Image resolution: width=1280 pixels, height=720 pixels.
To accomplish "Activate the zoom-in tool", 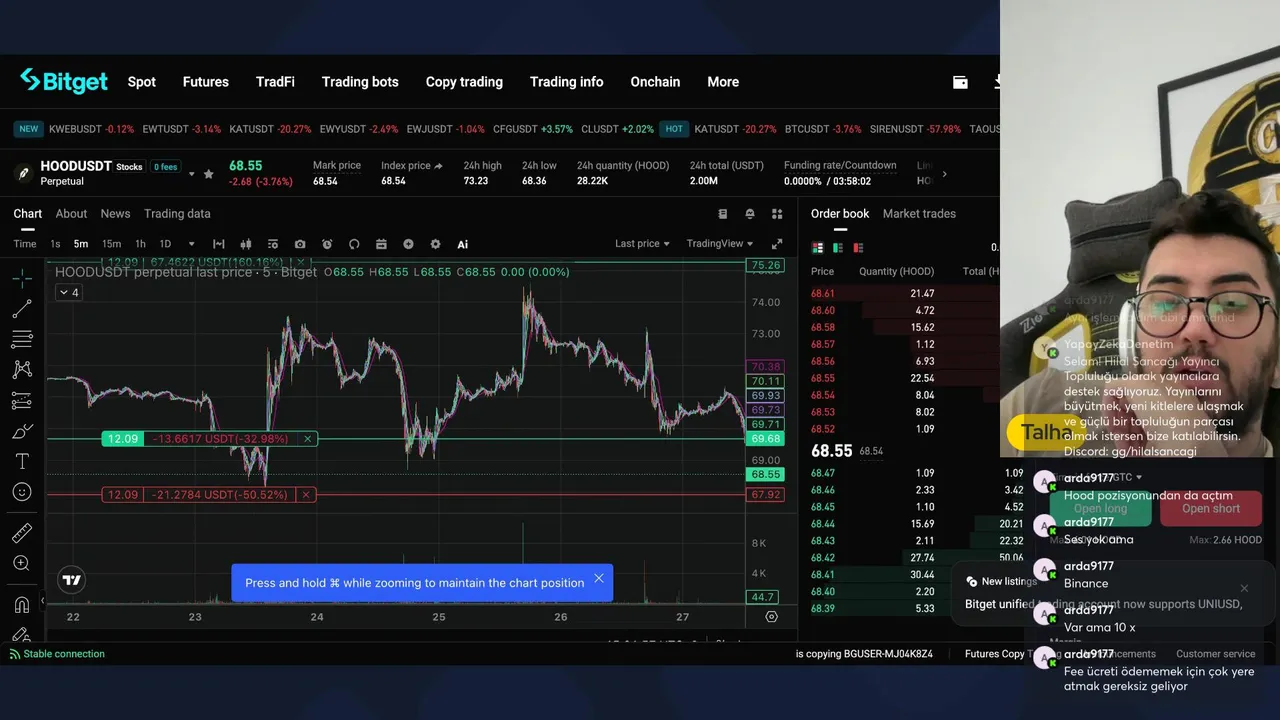I will tap(22, 564).
